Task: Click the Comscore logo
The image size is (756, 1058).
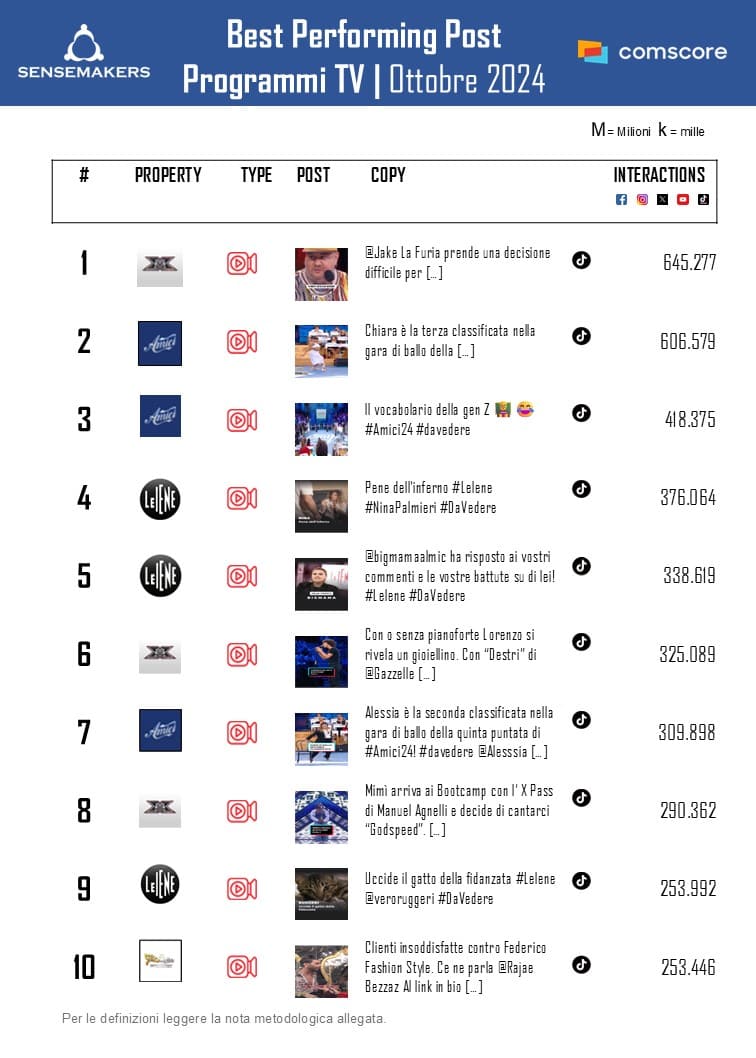Action: [652, 52]
